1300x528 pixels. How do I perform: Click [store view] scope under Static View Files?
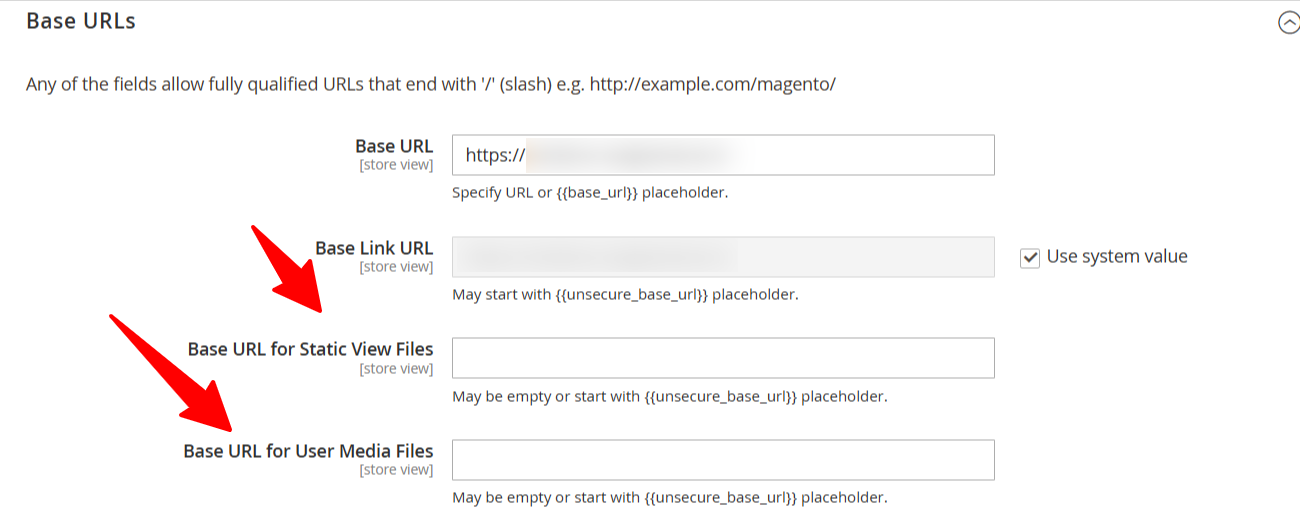[396, 369]
